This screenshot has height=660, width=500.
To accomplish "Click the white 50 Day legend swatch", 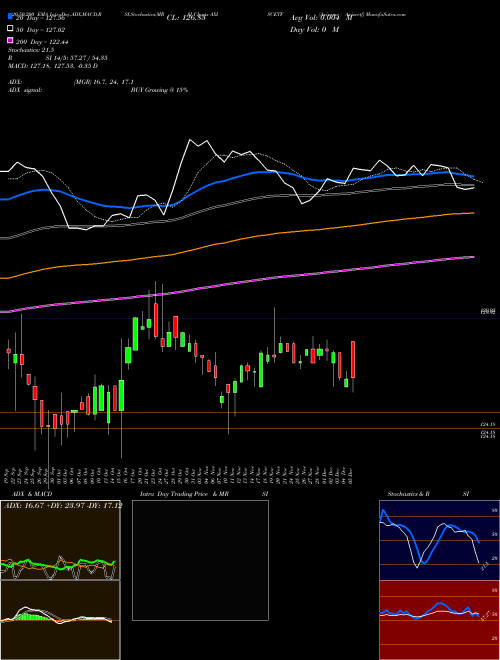I will click(10, 29).
